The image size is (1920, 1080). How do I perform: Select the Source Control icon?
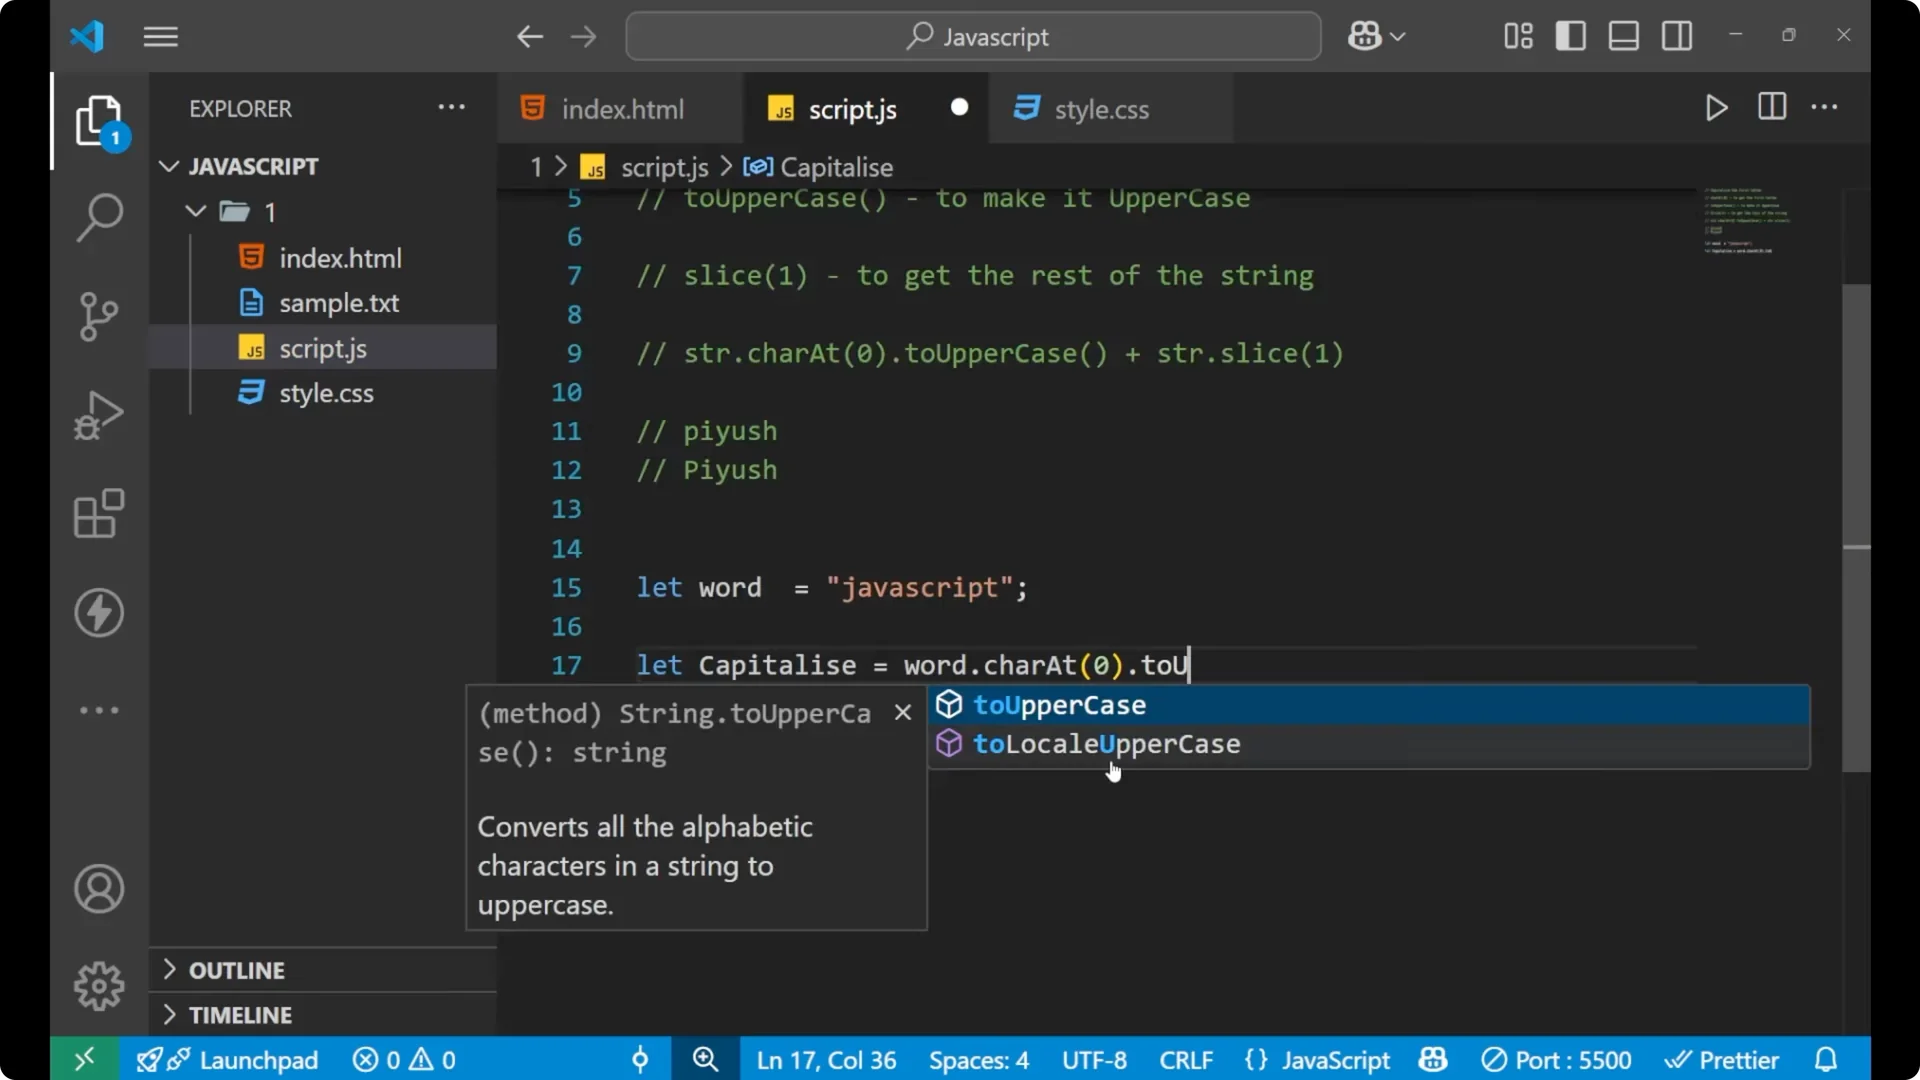coord(98,316)
